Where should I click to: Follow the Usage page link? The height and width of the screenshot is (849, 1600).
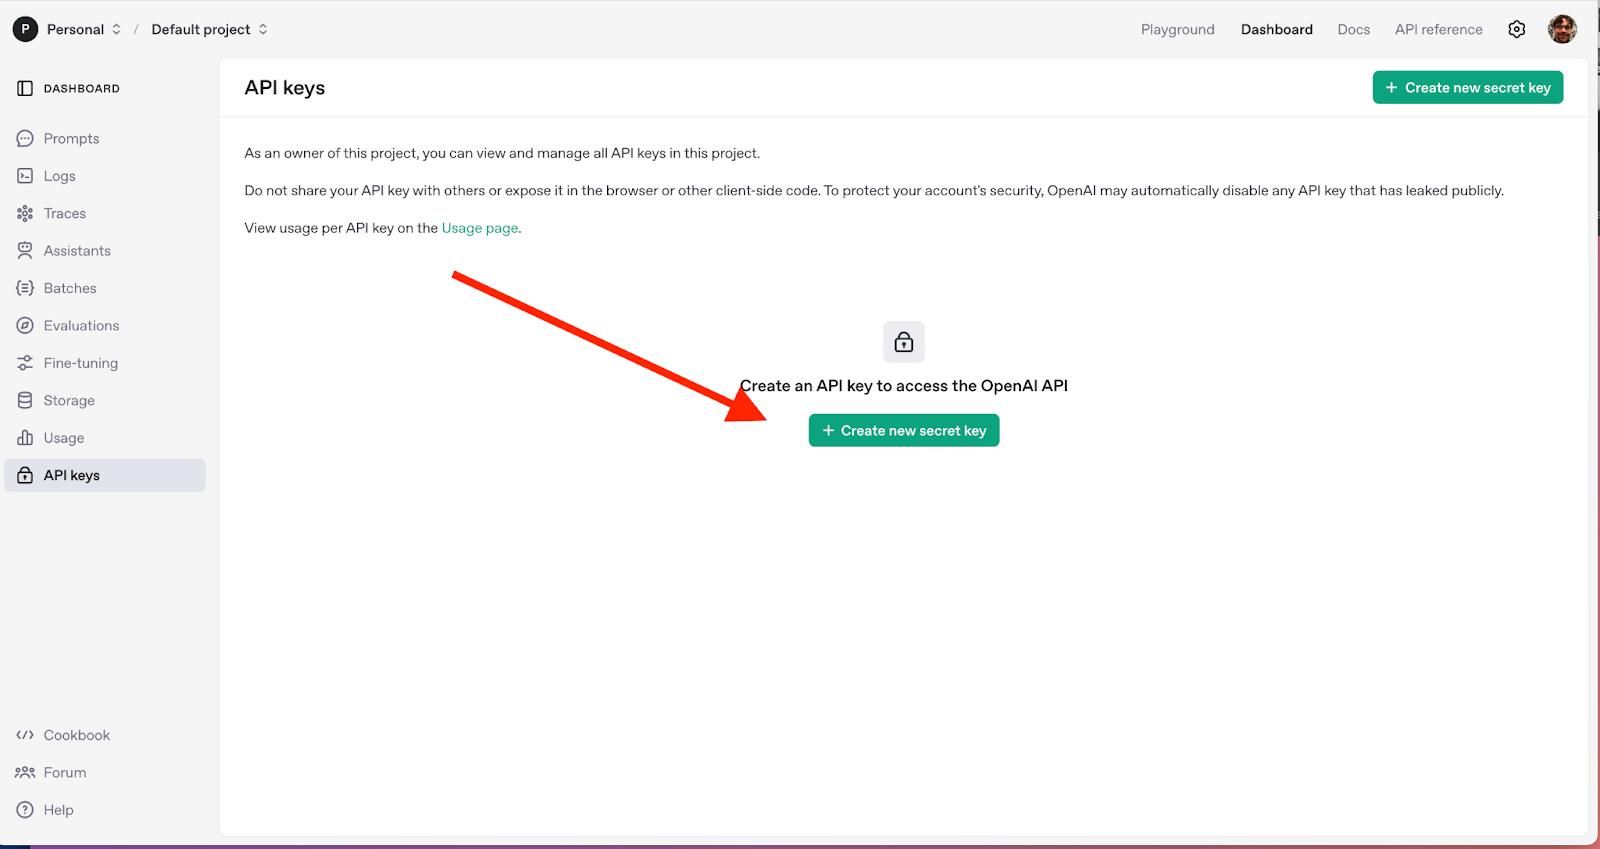tap(480, 228)
